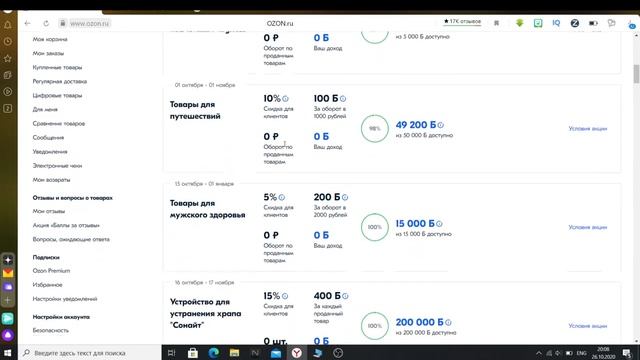Click Товары для путешествий title

195,111
